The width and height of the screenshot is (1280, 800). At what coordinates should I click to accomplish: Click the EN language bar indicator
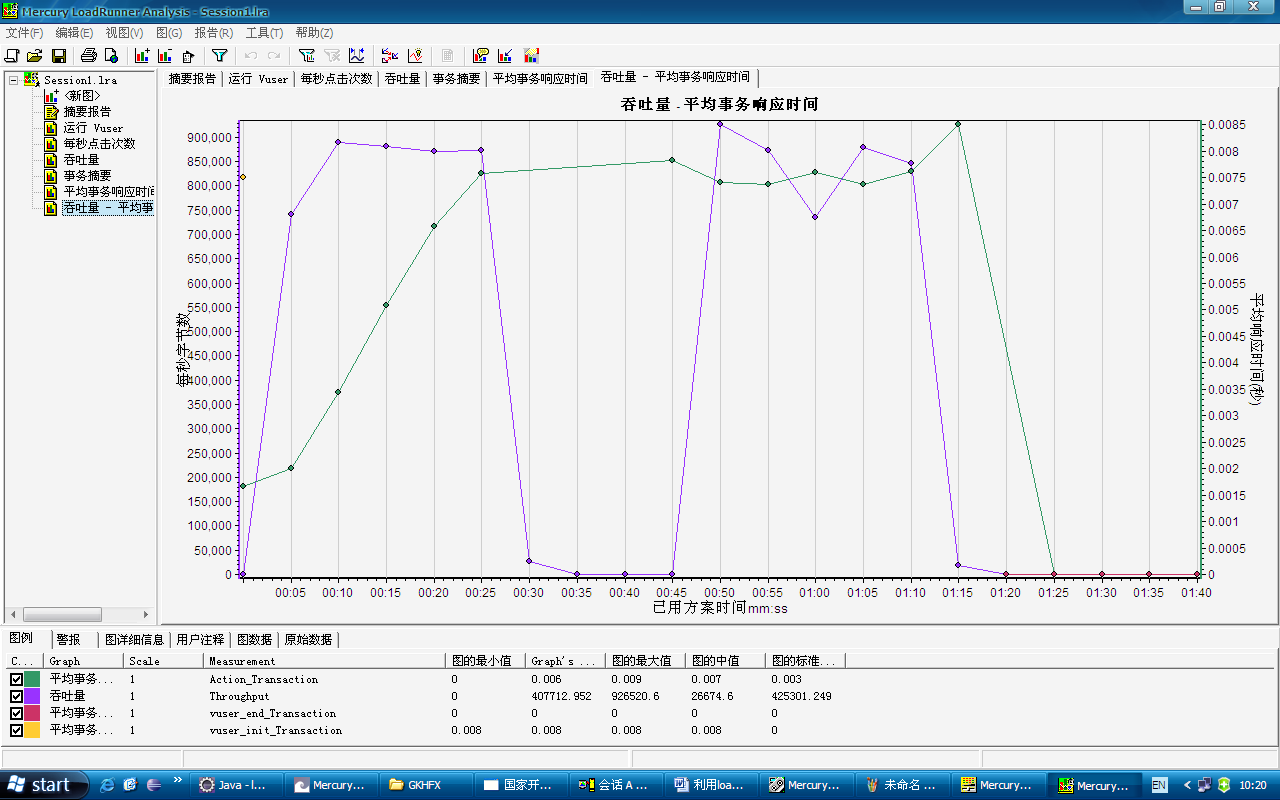coord(1159,785)
